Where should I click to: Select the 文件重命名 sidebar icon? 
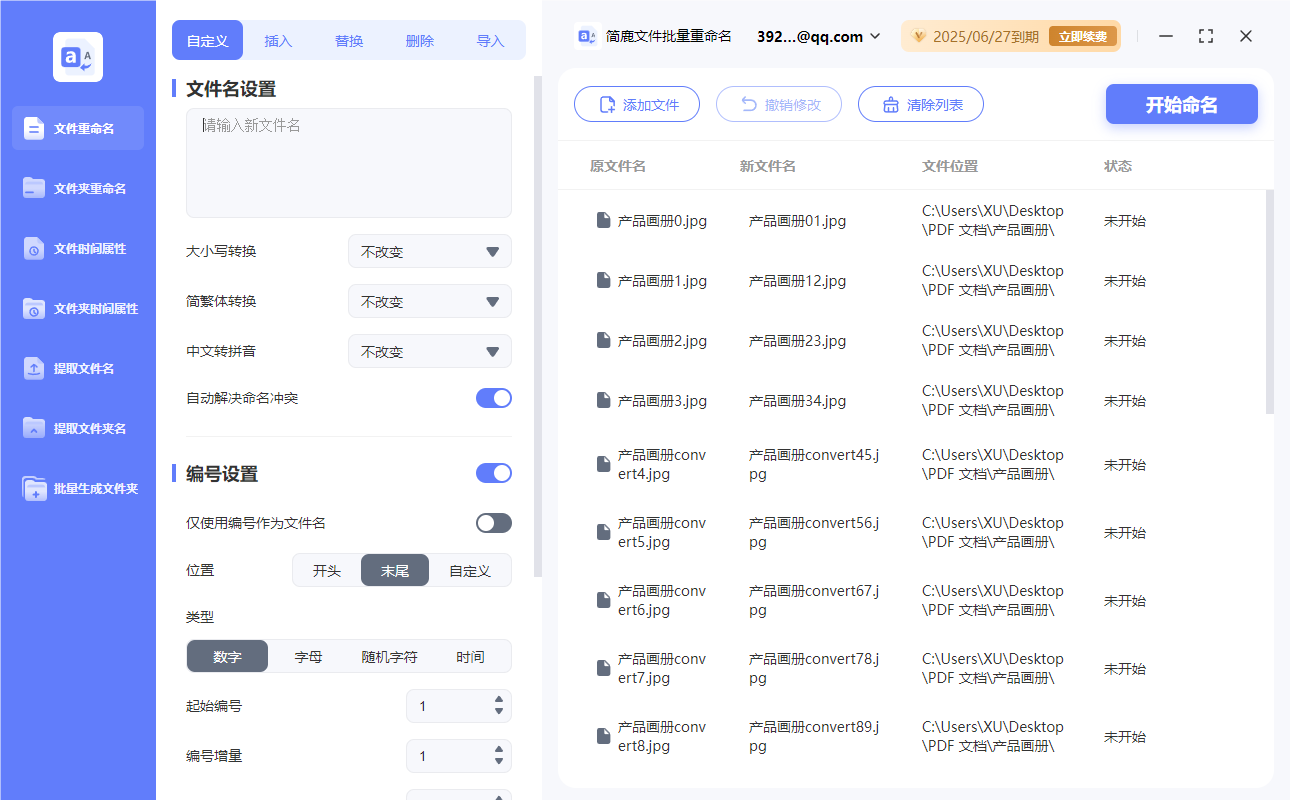(77, 128)
